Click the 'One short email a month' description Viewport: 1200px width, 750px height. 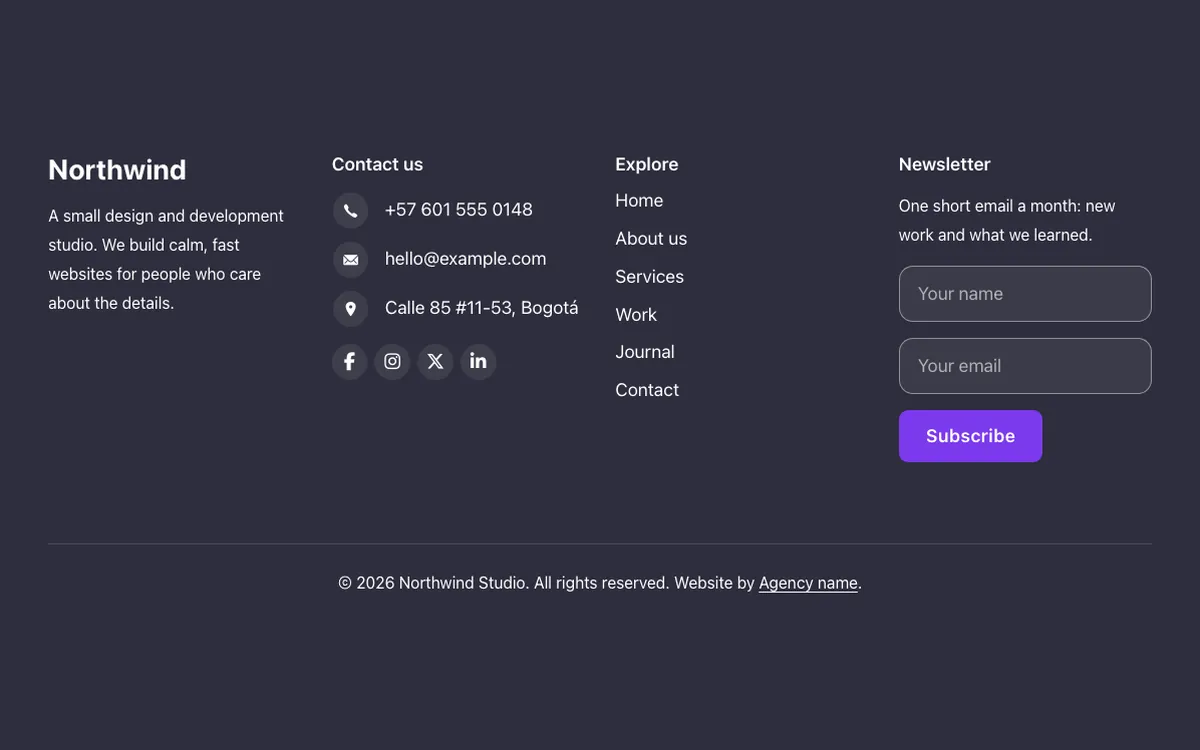pyautogui.click(x=1007, y=221)
